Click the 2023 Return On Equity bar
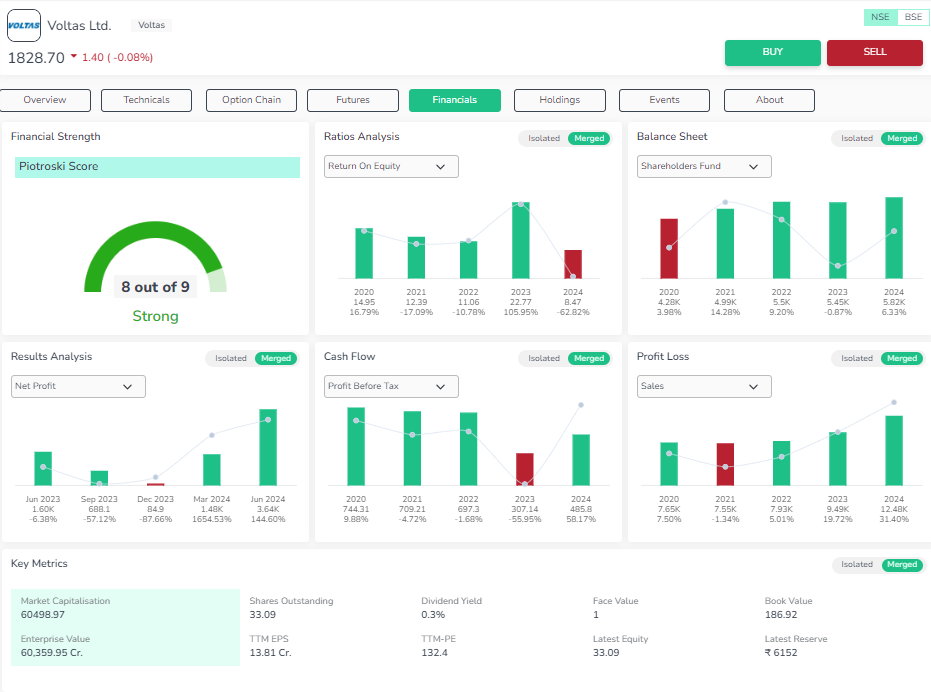 (x=521, y=241)
